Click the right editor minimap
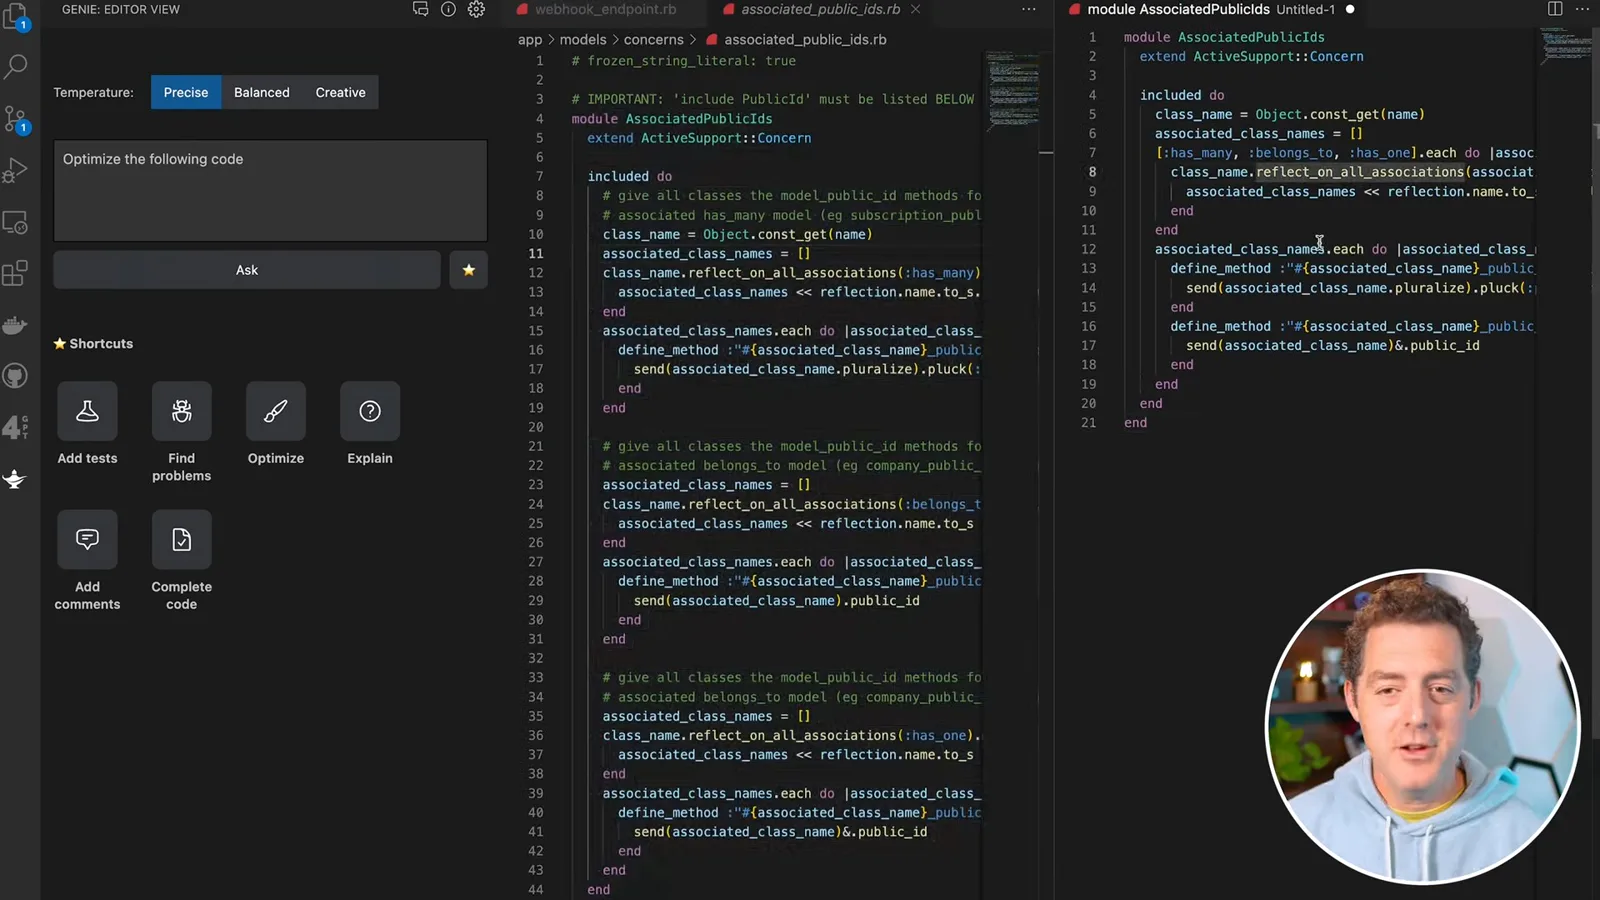 click(1565, 47)
